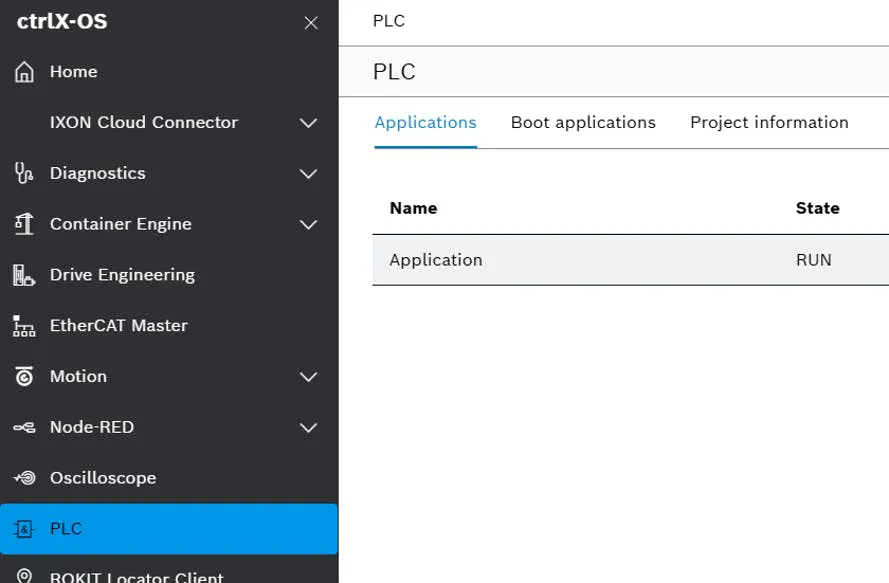Click the Name column header
889x583 pixels.
(413, 208)
